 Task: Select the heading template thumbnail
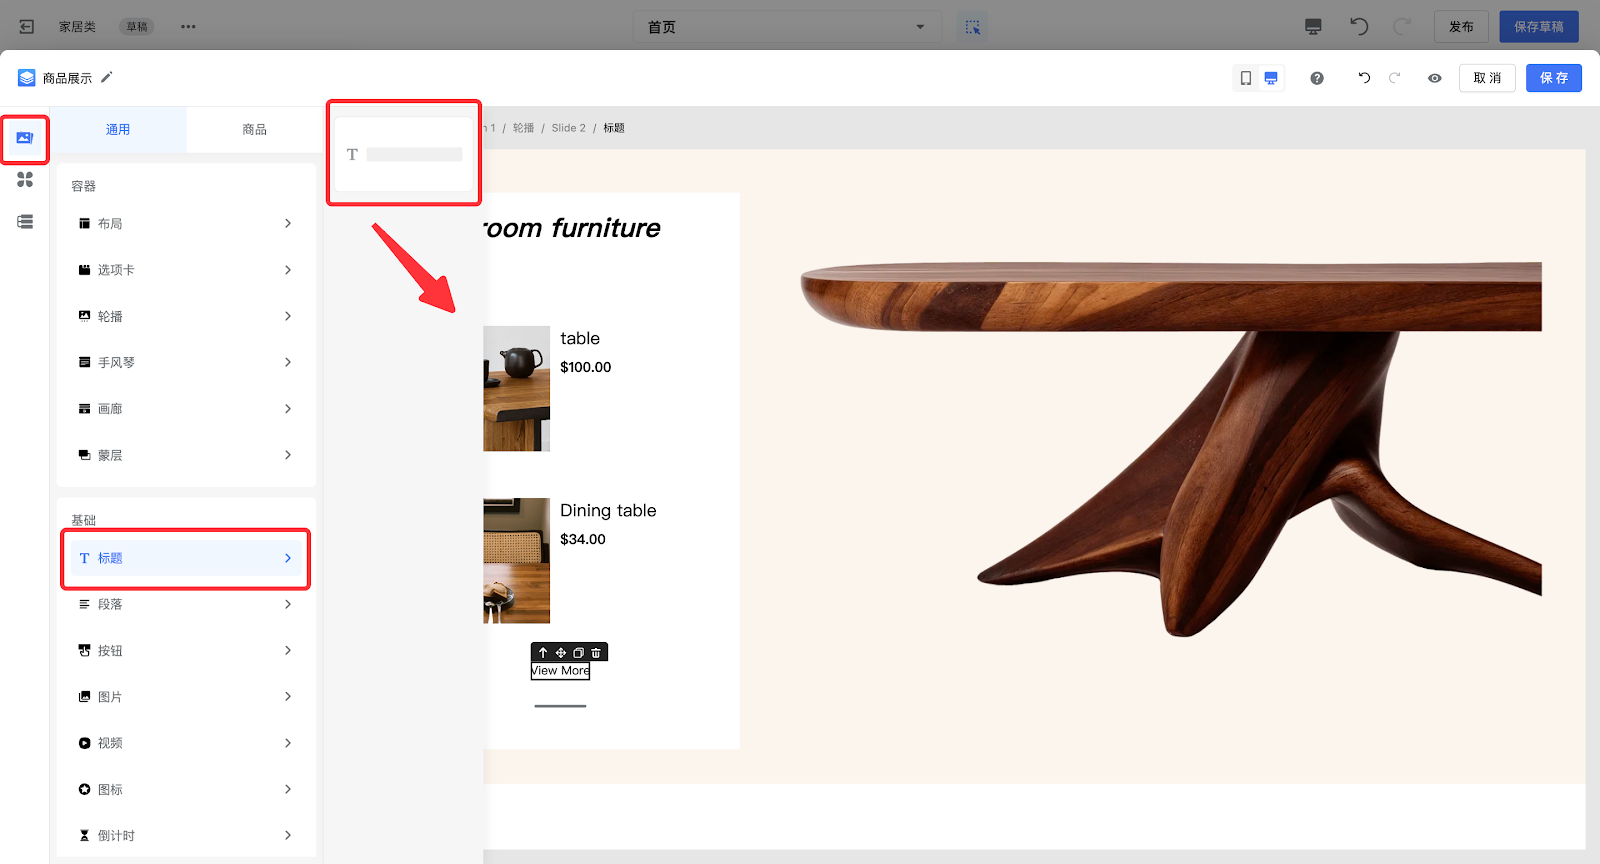tap(404, 155)
